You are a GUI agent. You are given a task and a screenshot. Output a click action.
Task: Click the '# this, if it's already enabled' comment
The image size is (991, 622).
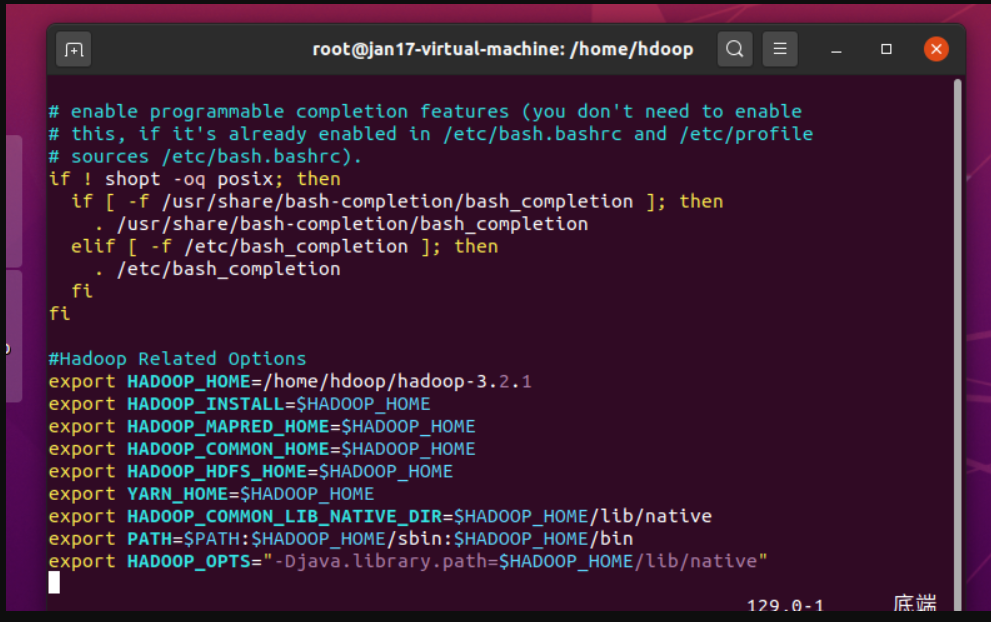coord(431,134)
